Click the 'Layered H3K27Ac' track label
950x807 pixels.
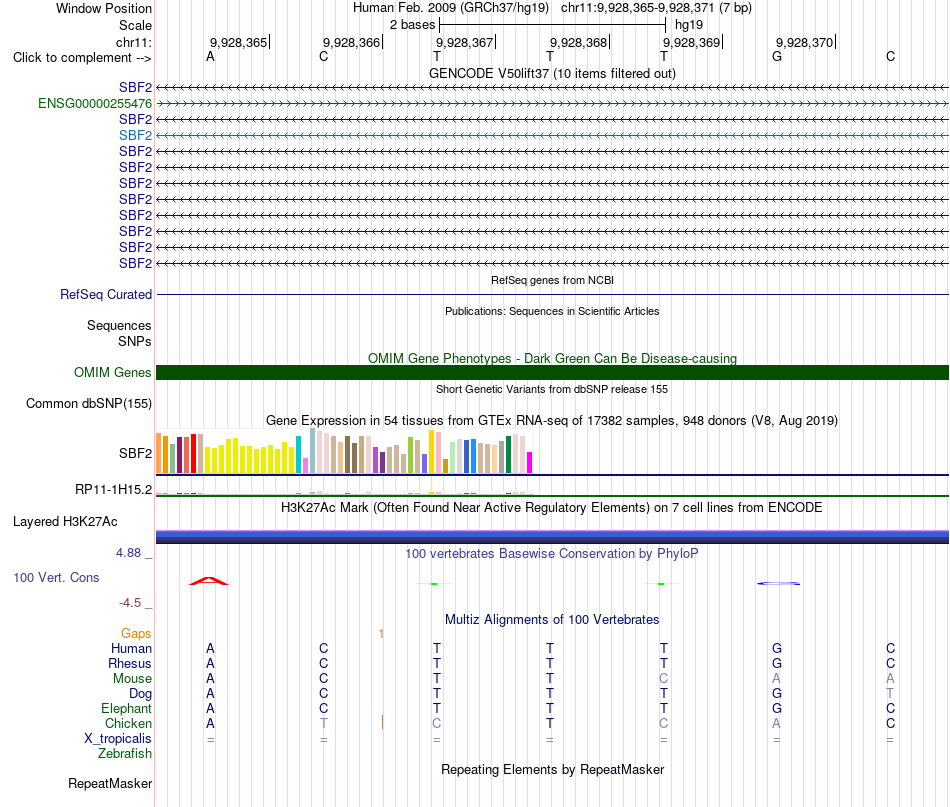[65, 522]
